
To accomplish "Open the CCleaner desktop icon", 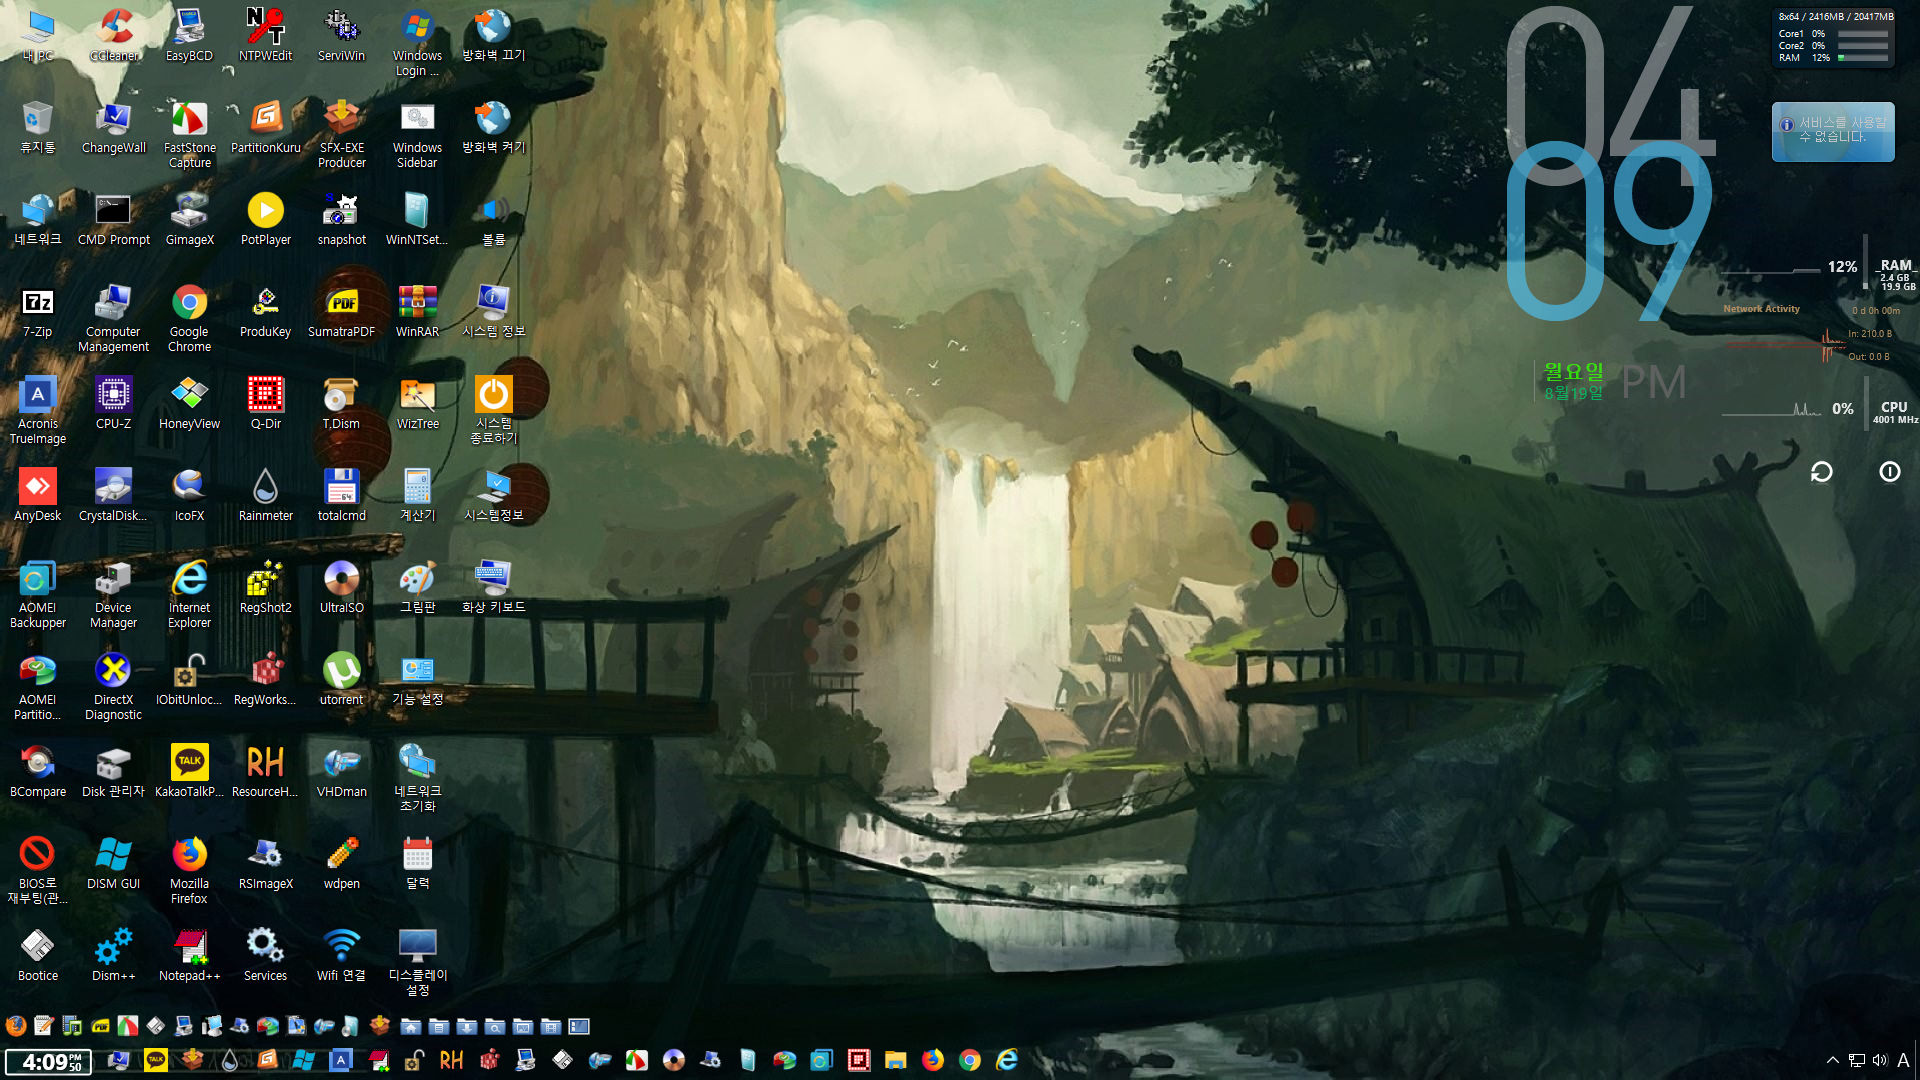I will pyautogui.click(x=114, y=35).
